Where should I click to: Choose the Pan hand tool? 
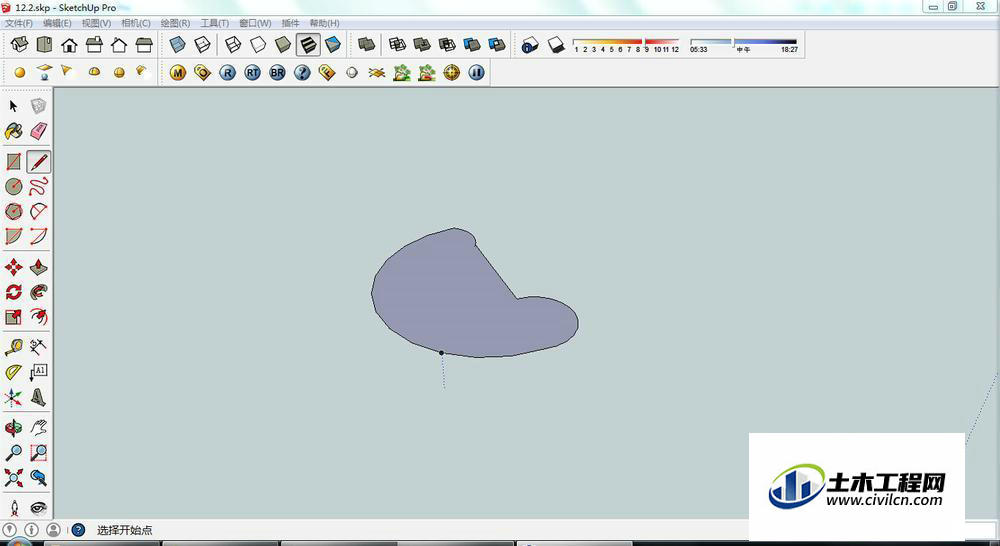(38, 427)
